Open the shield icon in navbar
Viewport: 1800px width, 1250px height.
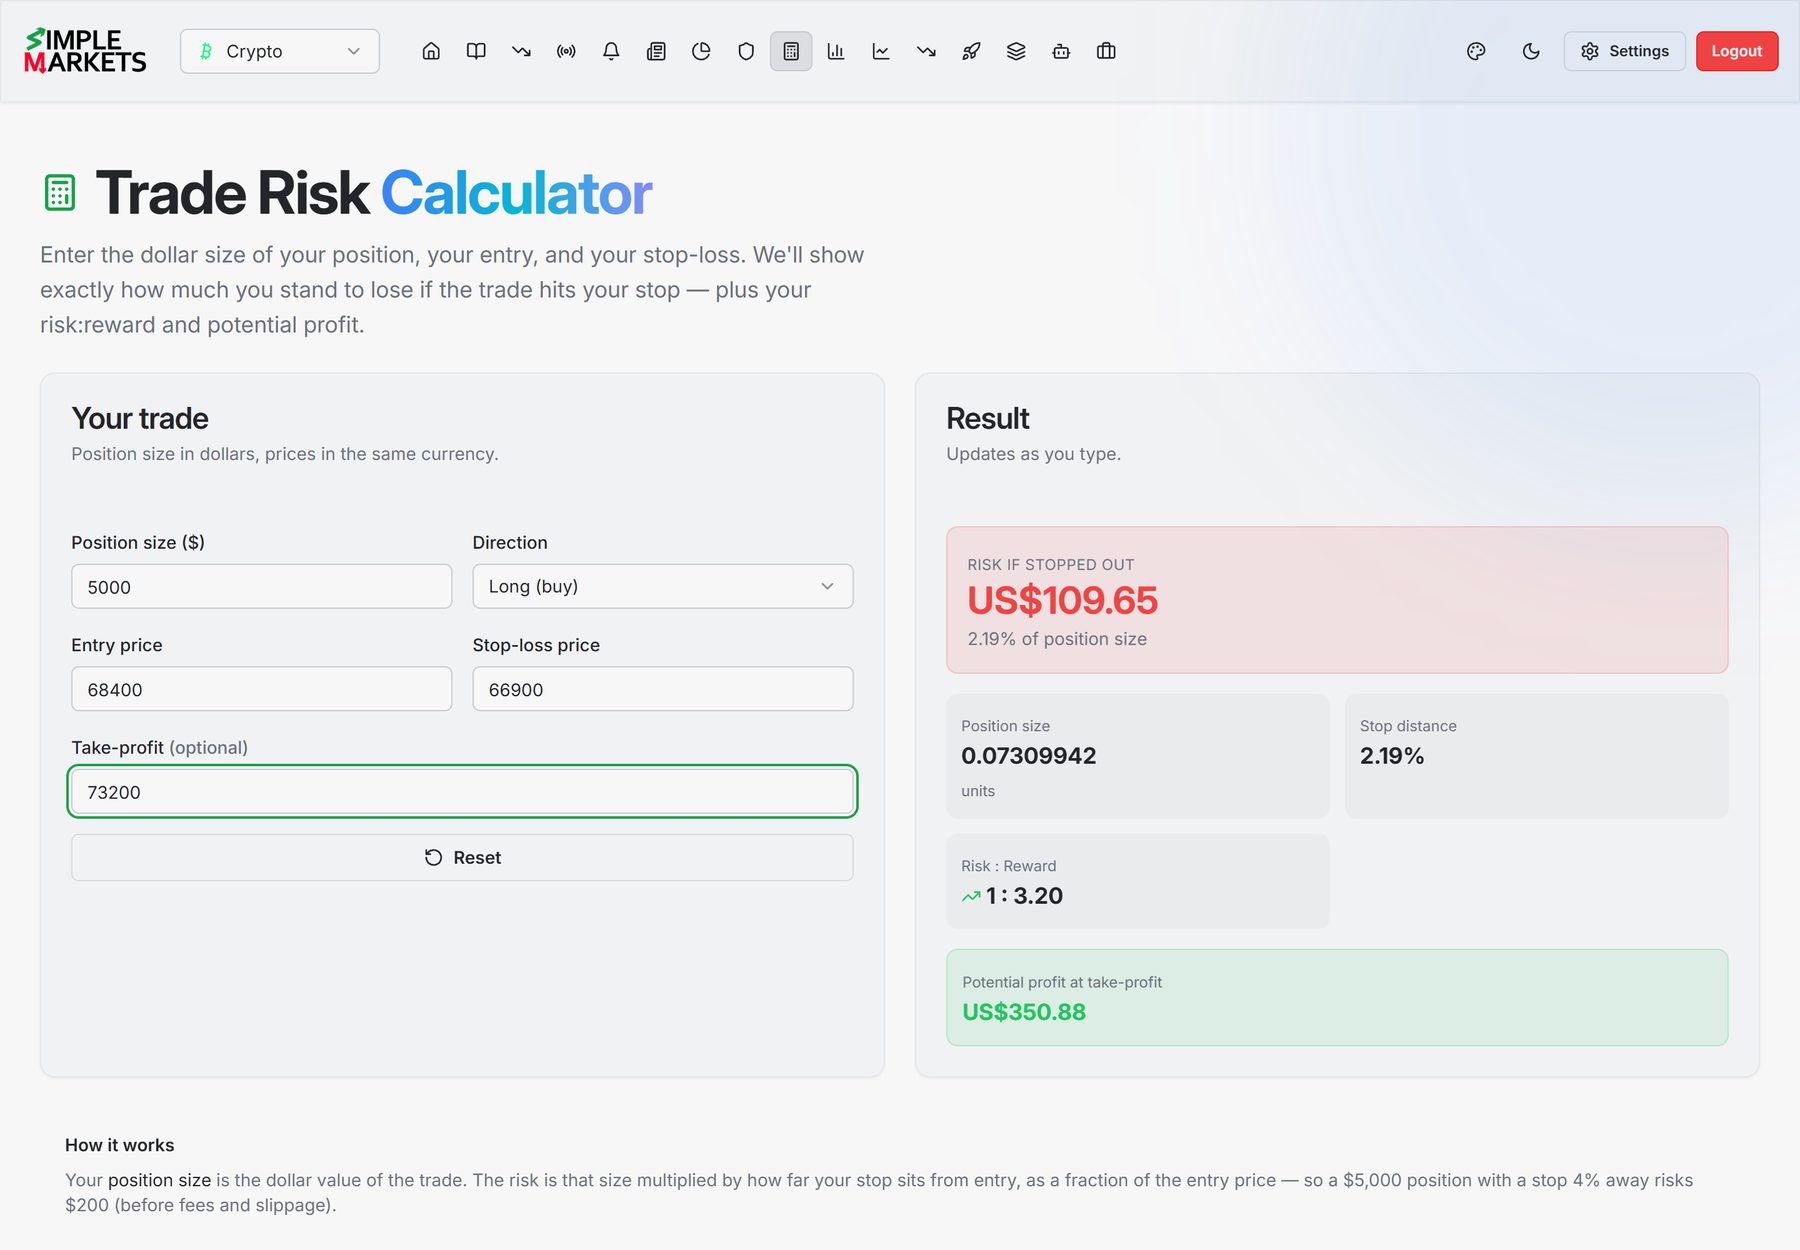(x=746, y=51)
